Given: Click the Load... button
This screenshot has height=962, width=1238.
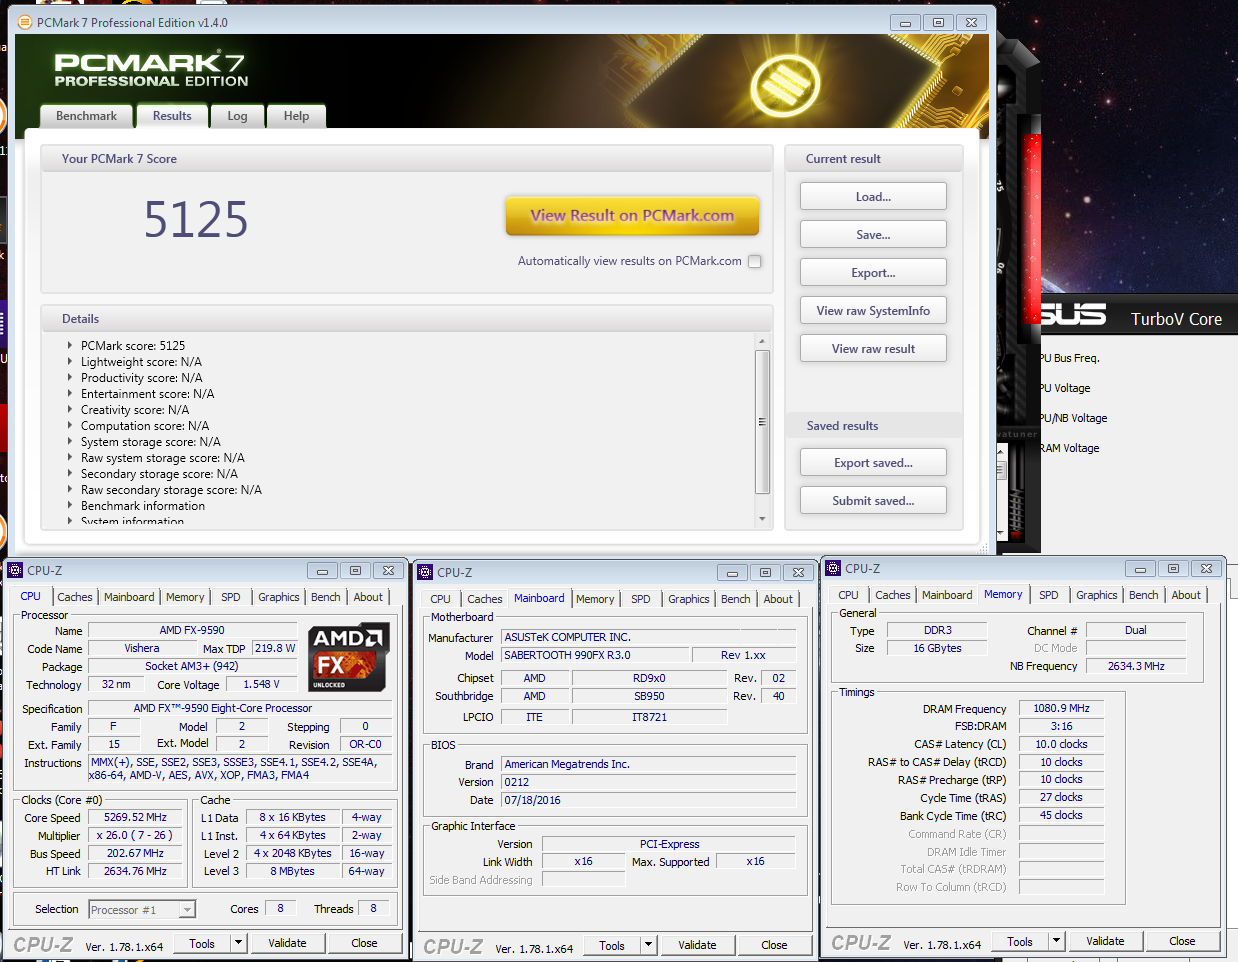Looking at the screenshot, I should (873, 197).
